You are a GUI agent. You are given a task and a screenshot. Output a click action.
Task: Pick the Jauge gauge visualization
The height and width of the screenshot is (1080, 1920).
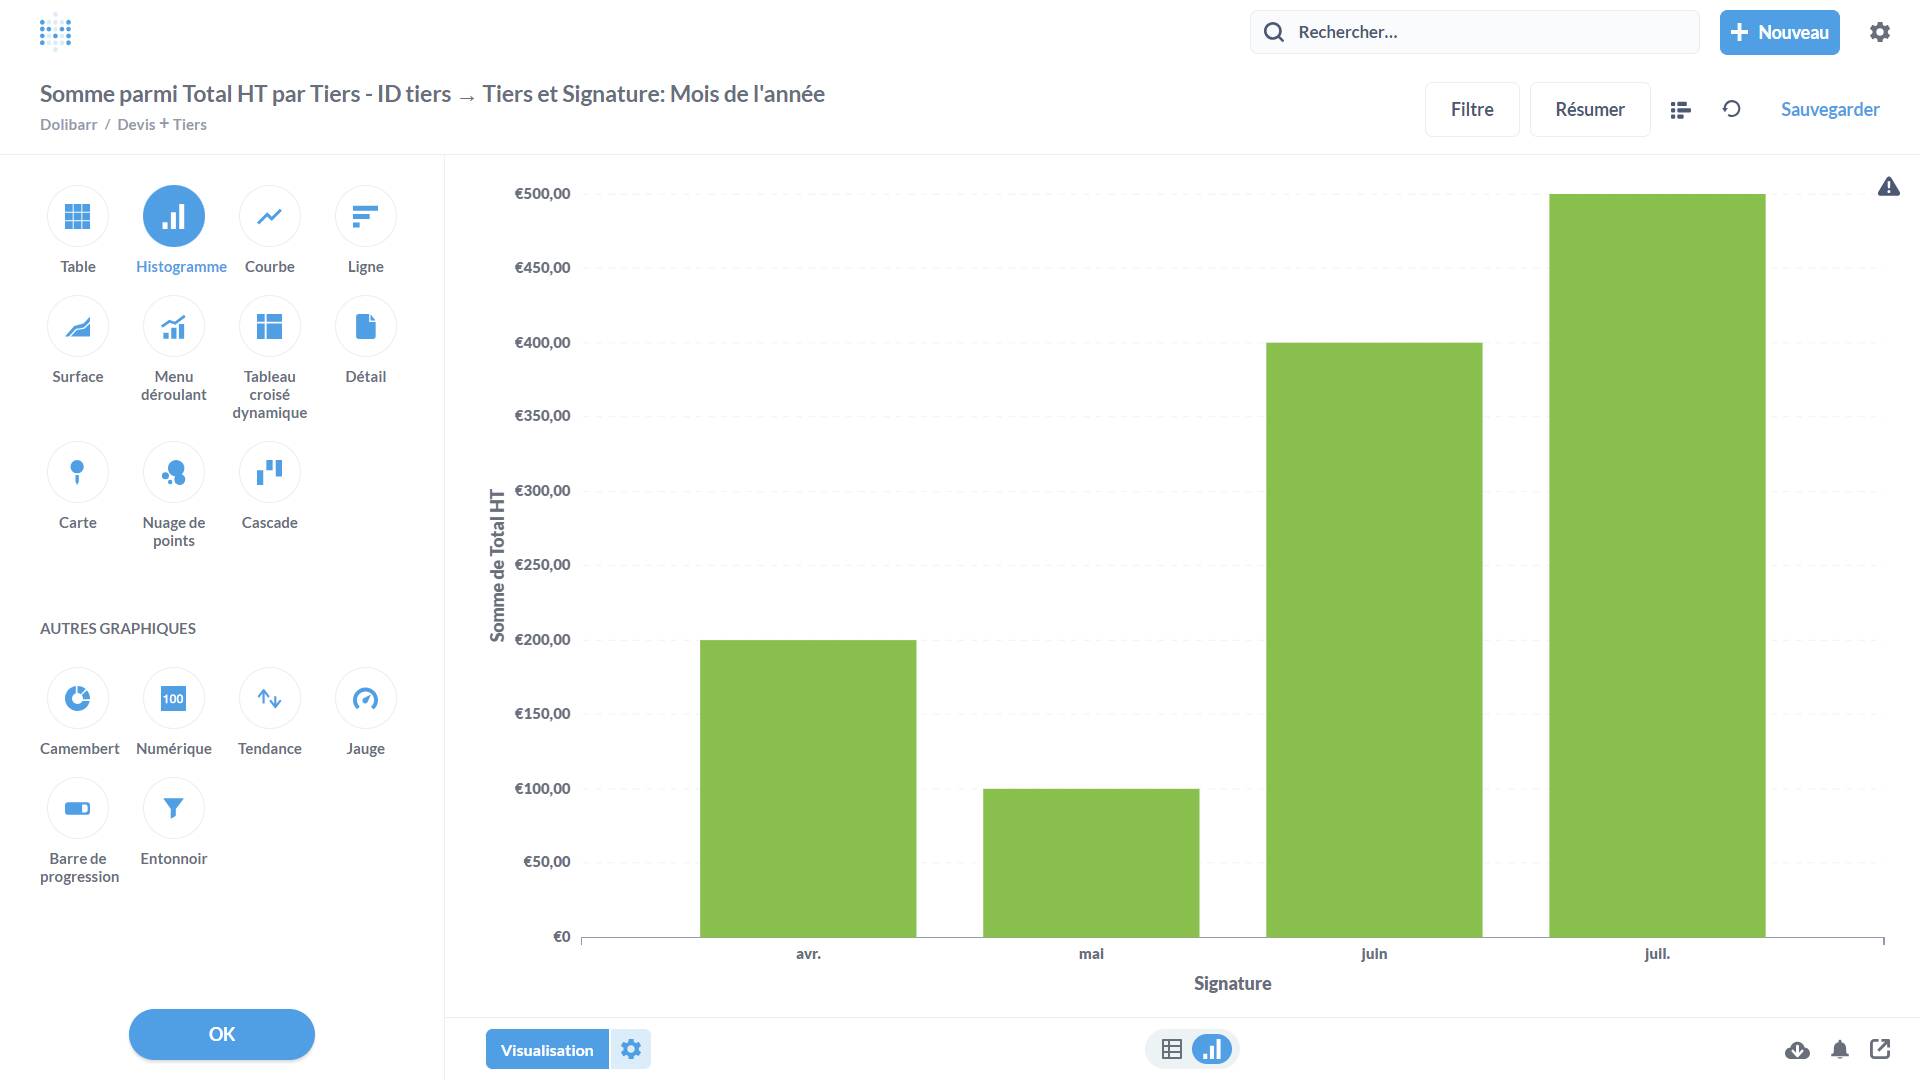point(366,698)
